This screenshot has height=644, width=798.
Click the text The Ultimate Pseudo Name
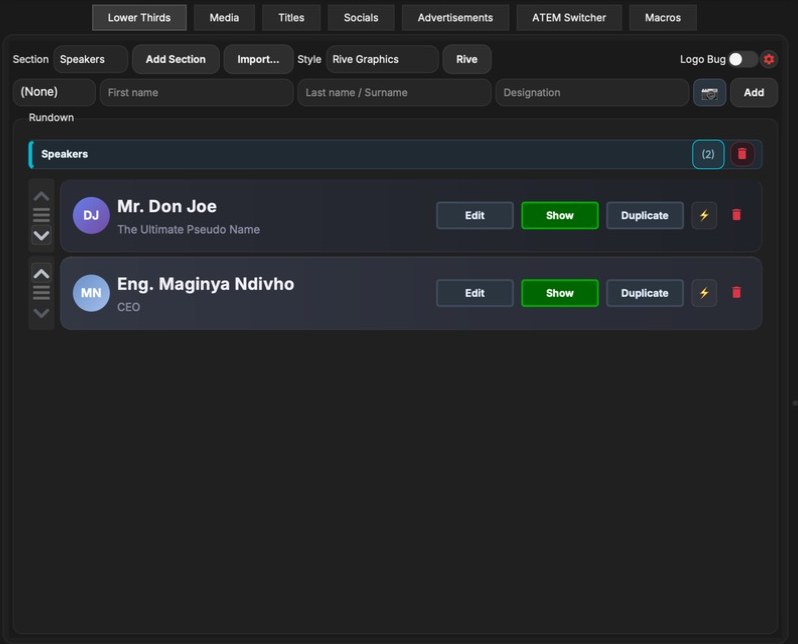(x=188, y=230)
